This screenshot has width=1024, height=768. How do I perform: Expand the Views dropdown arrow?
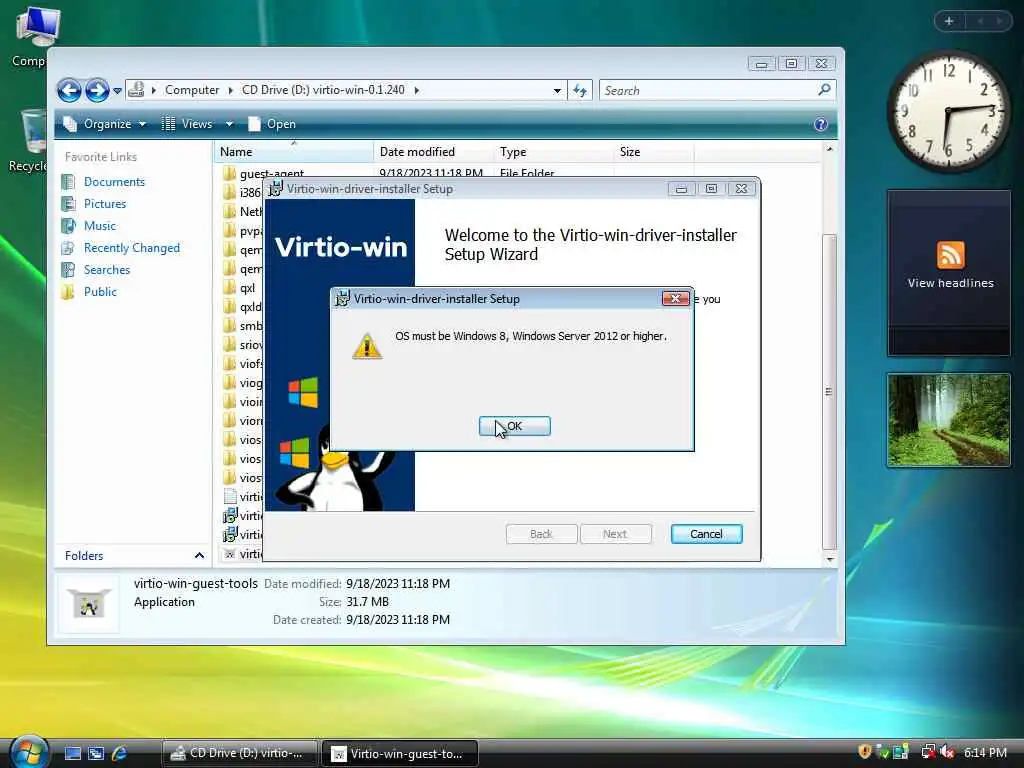click(229, 124)
